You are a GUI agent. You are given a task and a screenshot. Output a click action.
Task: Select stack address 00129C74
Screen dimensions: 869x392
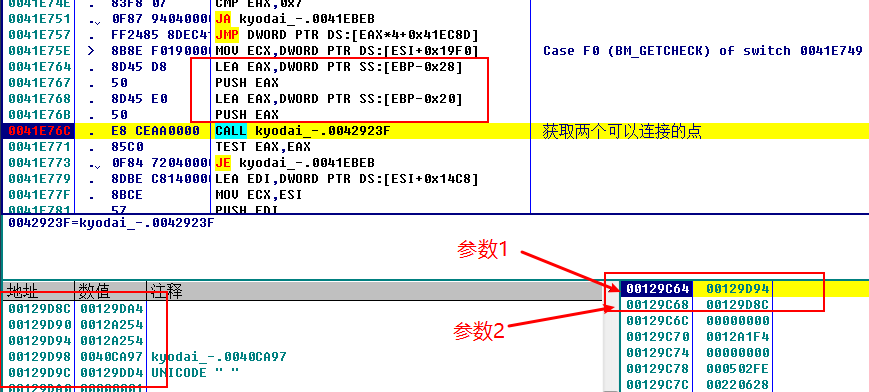[x=658, y=353]
